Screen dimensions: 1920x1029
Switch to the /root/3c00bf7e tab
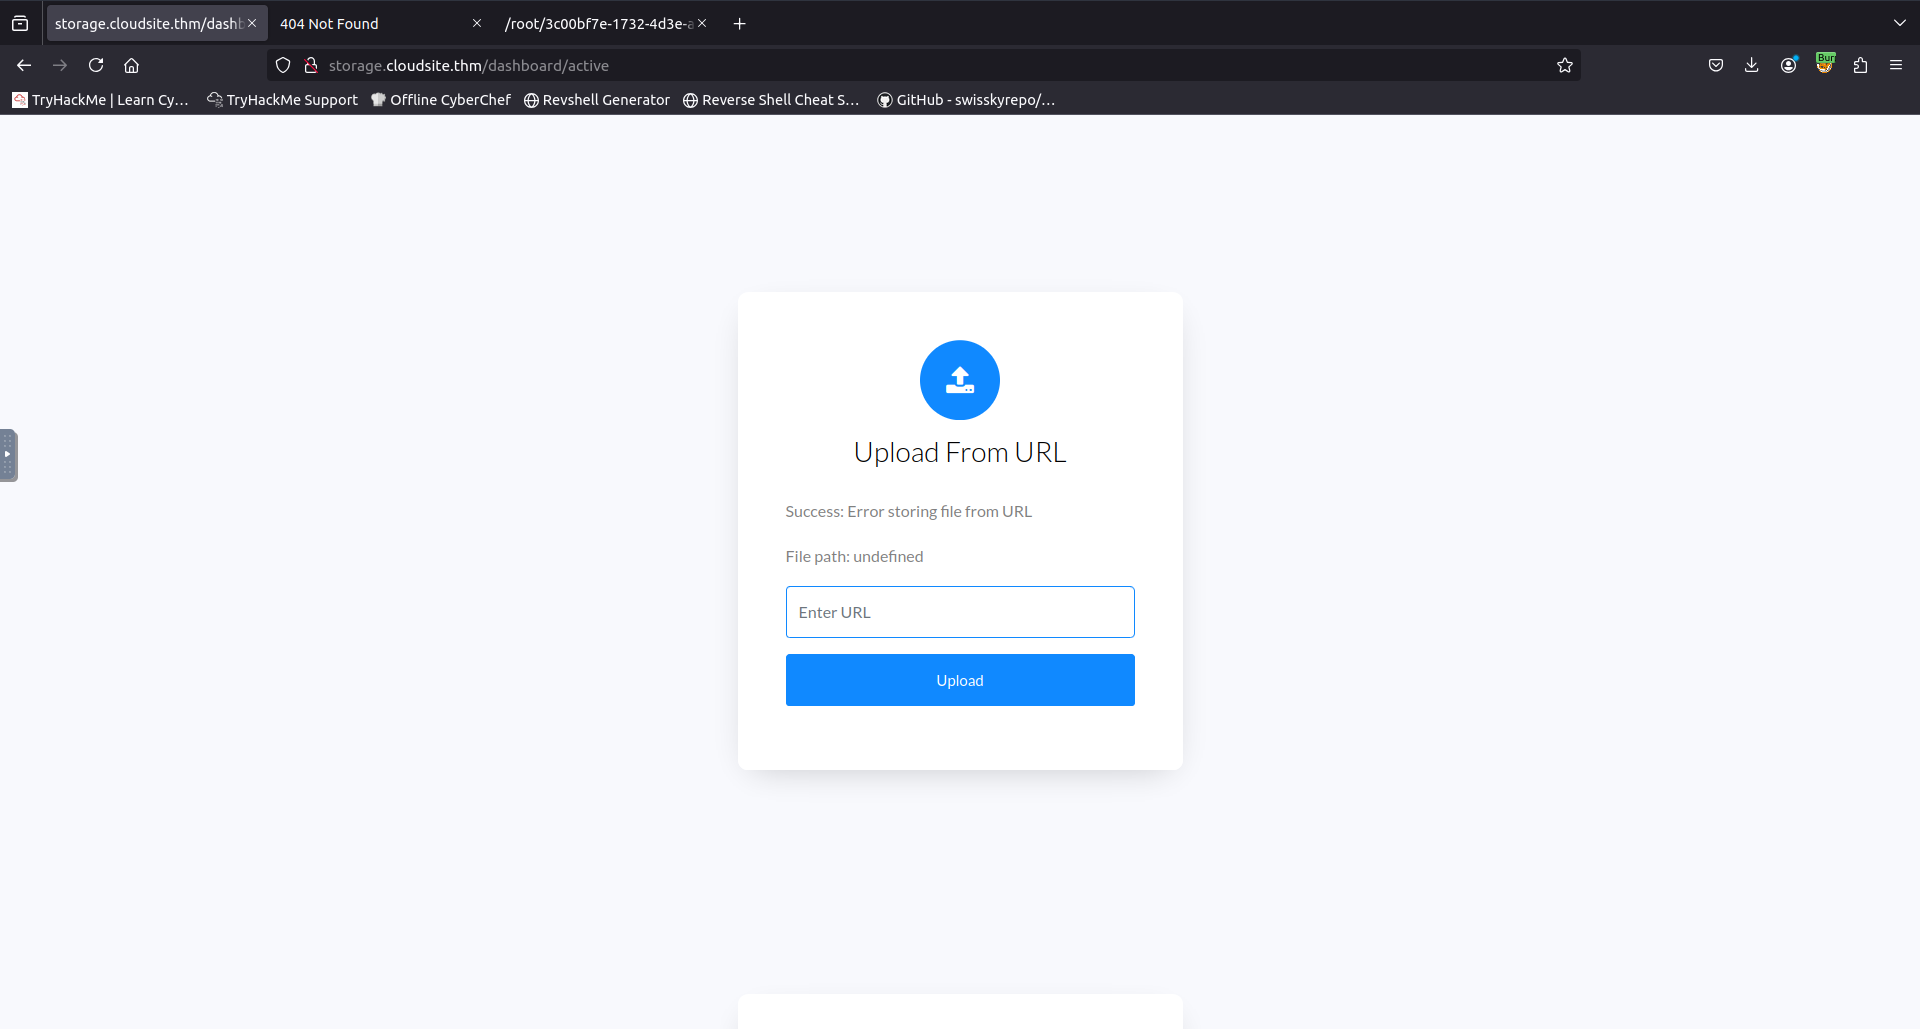(x=604, y=23)
